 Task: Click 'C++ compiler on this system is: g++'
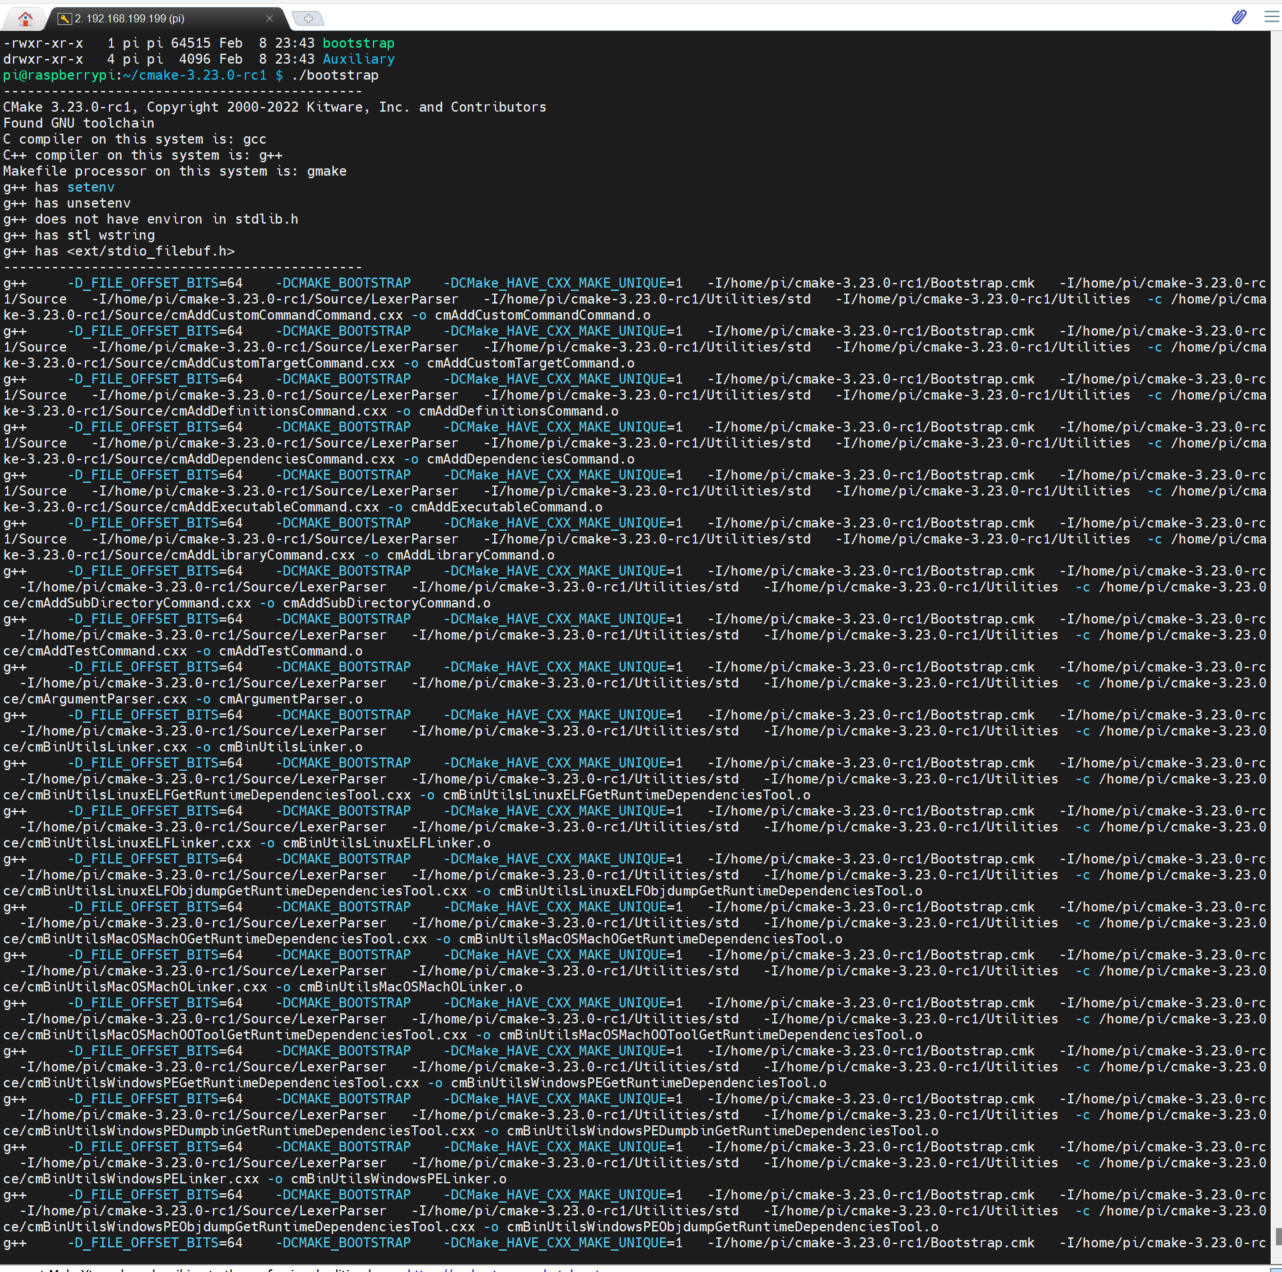point(142,155)
